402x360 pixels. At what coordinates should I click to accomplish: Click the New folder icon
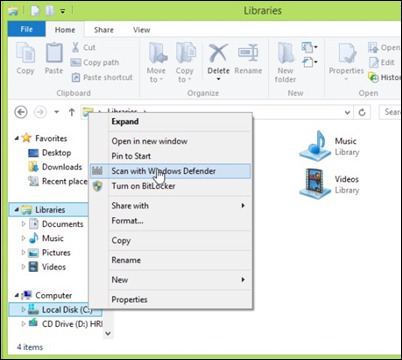(x=285, y=53)
